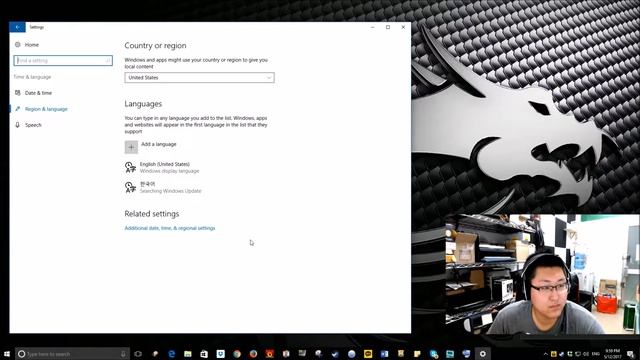Open the yellow KakaoTalk taskbar icon
Image resolution: width=640 pixels, height=360 pixels.
(368, 354)
